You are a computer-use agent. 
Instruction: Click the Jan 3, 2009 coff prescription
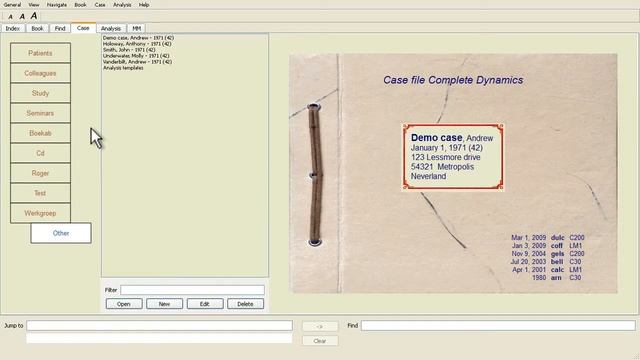click(x=548, y=246)
